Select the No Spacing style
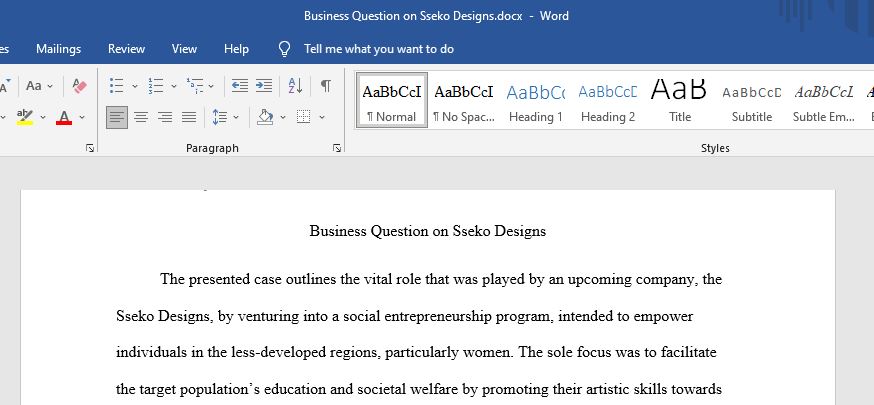 tap(464, 100)
